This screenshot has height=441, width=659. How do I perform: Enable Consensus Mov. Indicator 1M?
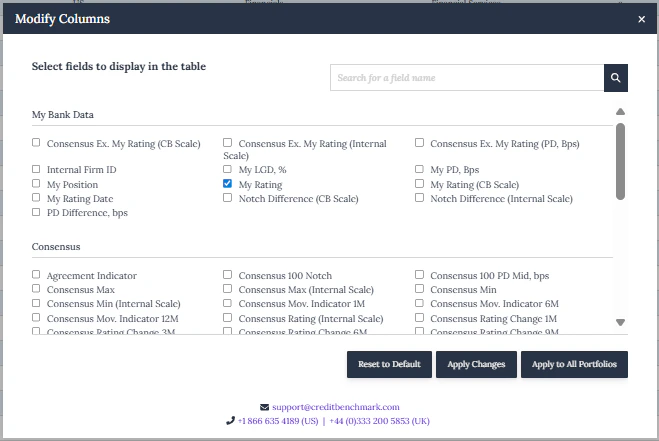227,303
